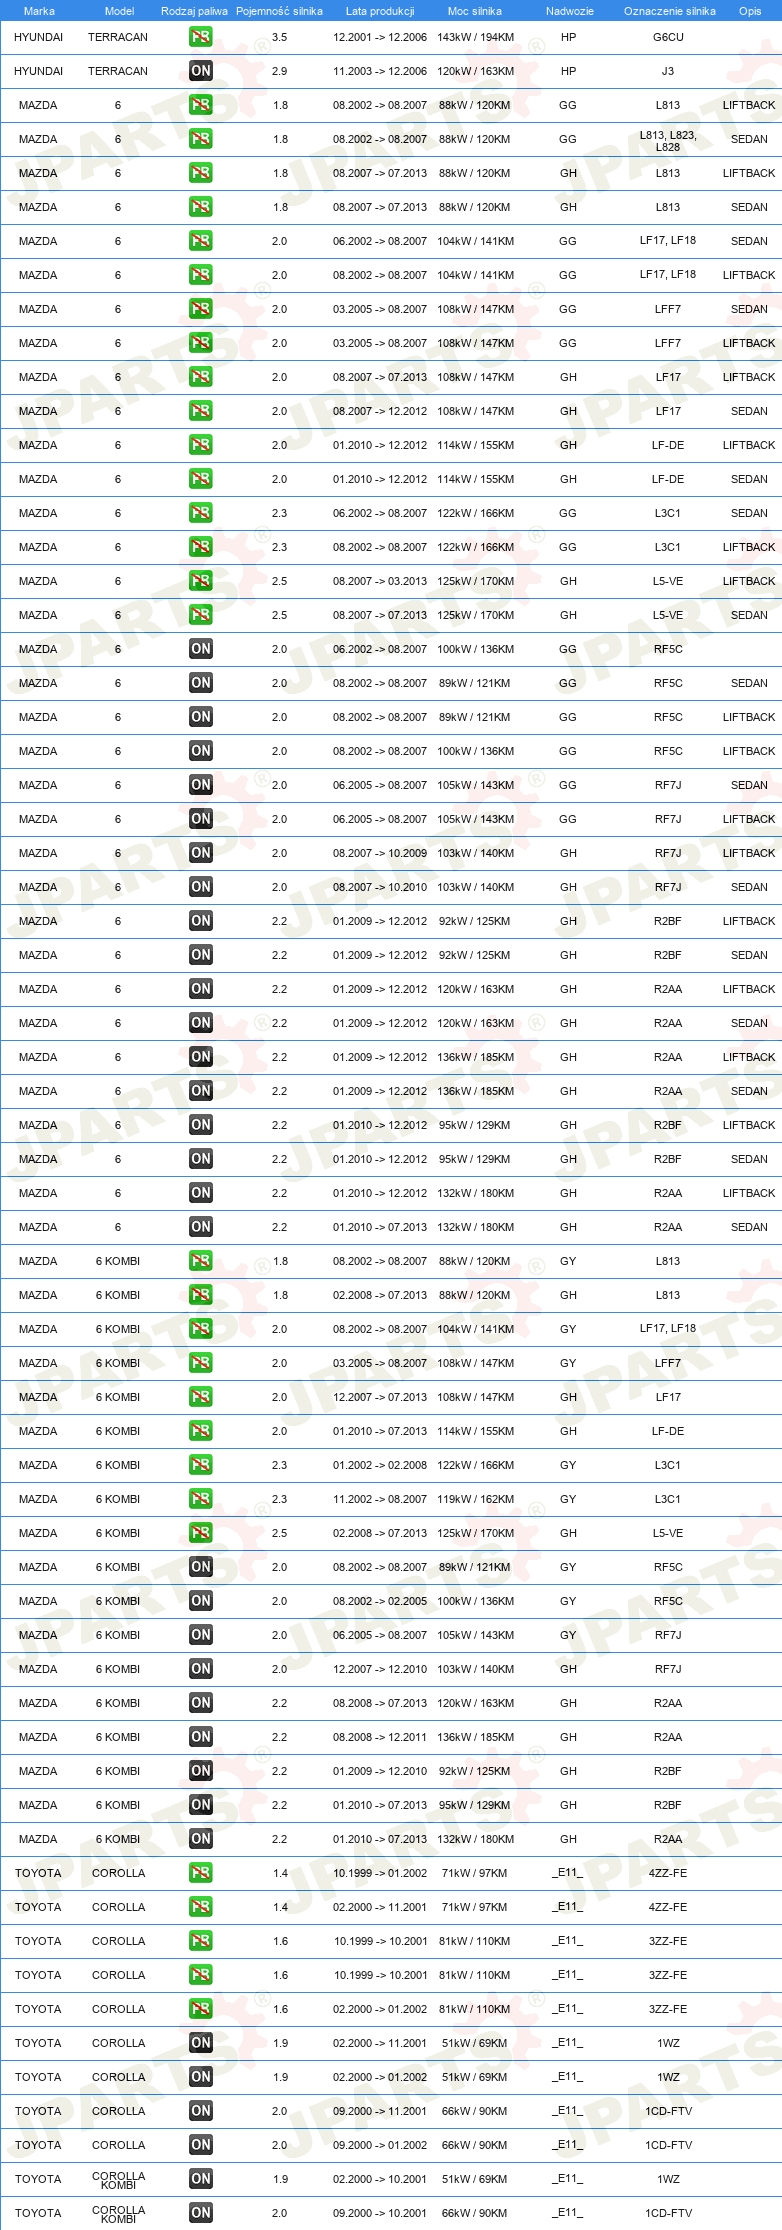This screenshot has height=2230, width=782.
Task: Select the 08.2008 -> 12.2011 date cell
Action: click(x=380, y=1737)
